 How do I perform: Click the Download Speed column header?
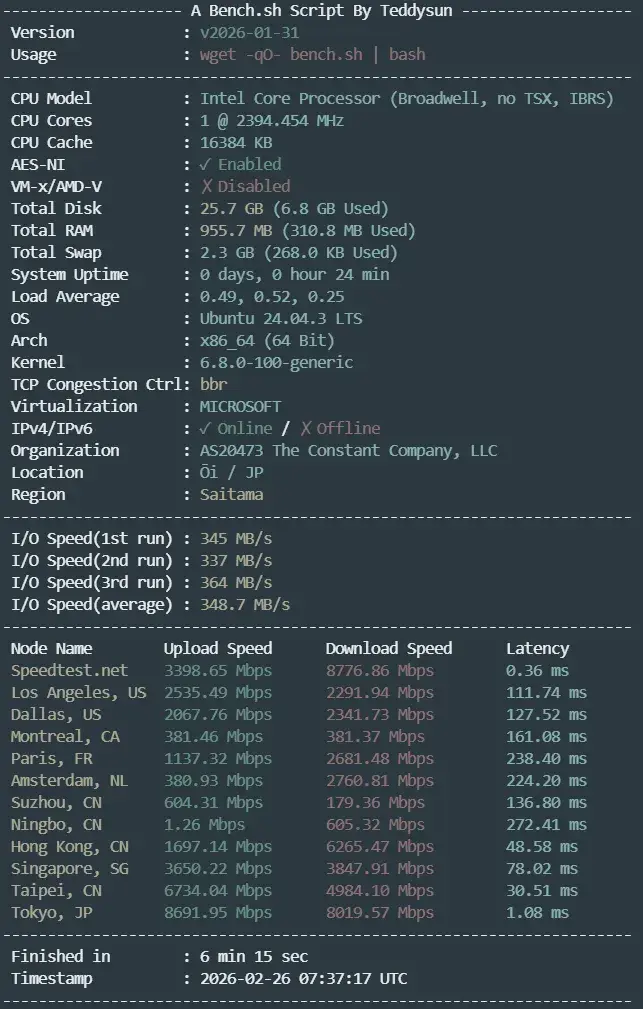click(x=389, y=648)
